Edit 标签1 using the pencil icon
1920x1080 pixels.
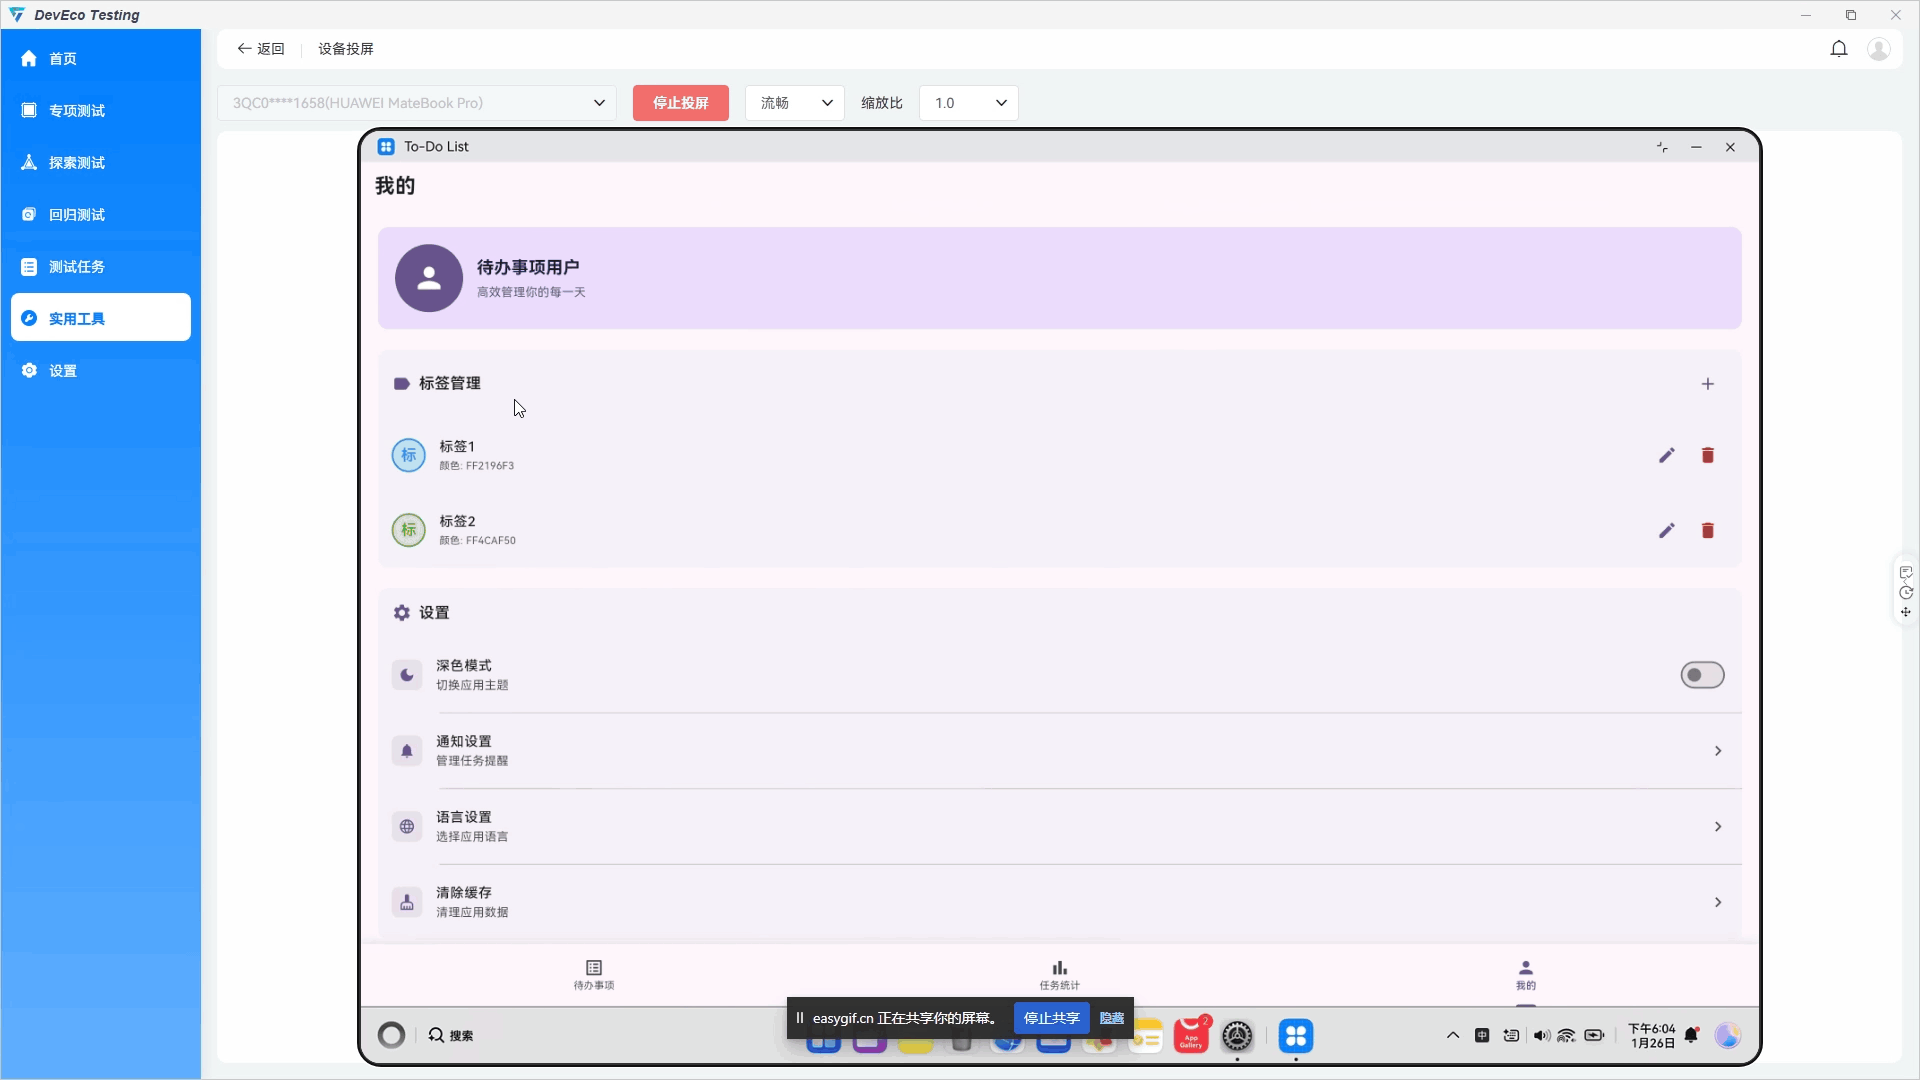(1666, 455)
